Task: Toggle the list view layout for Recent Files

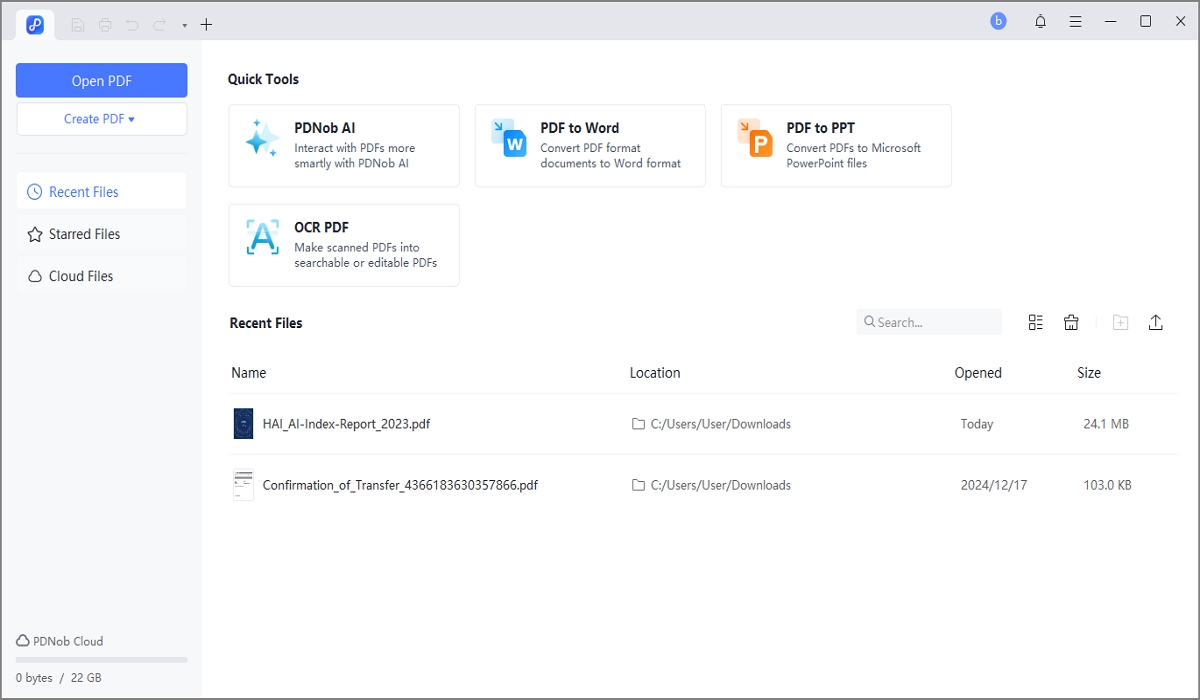Action: click(1035, 322)
